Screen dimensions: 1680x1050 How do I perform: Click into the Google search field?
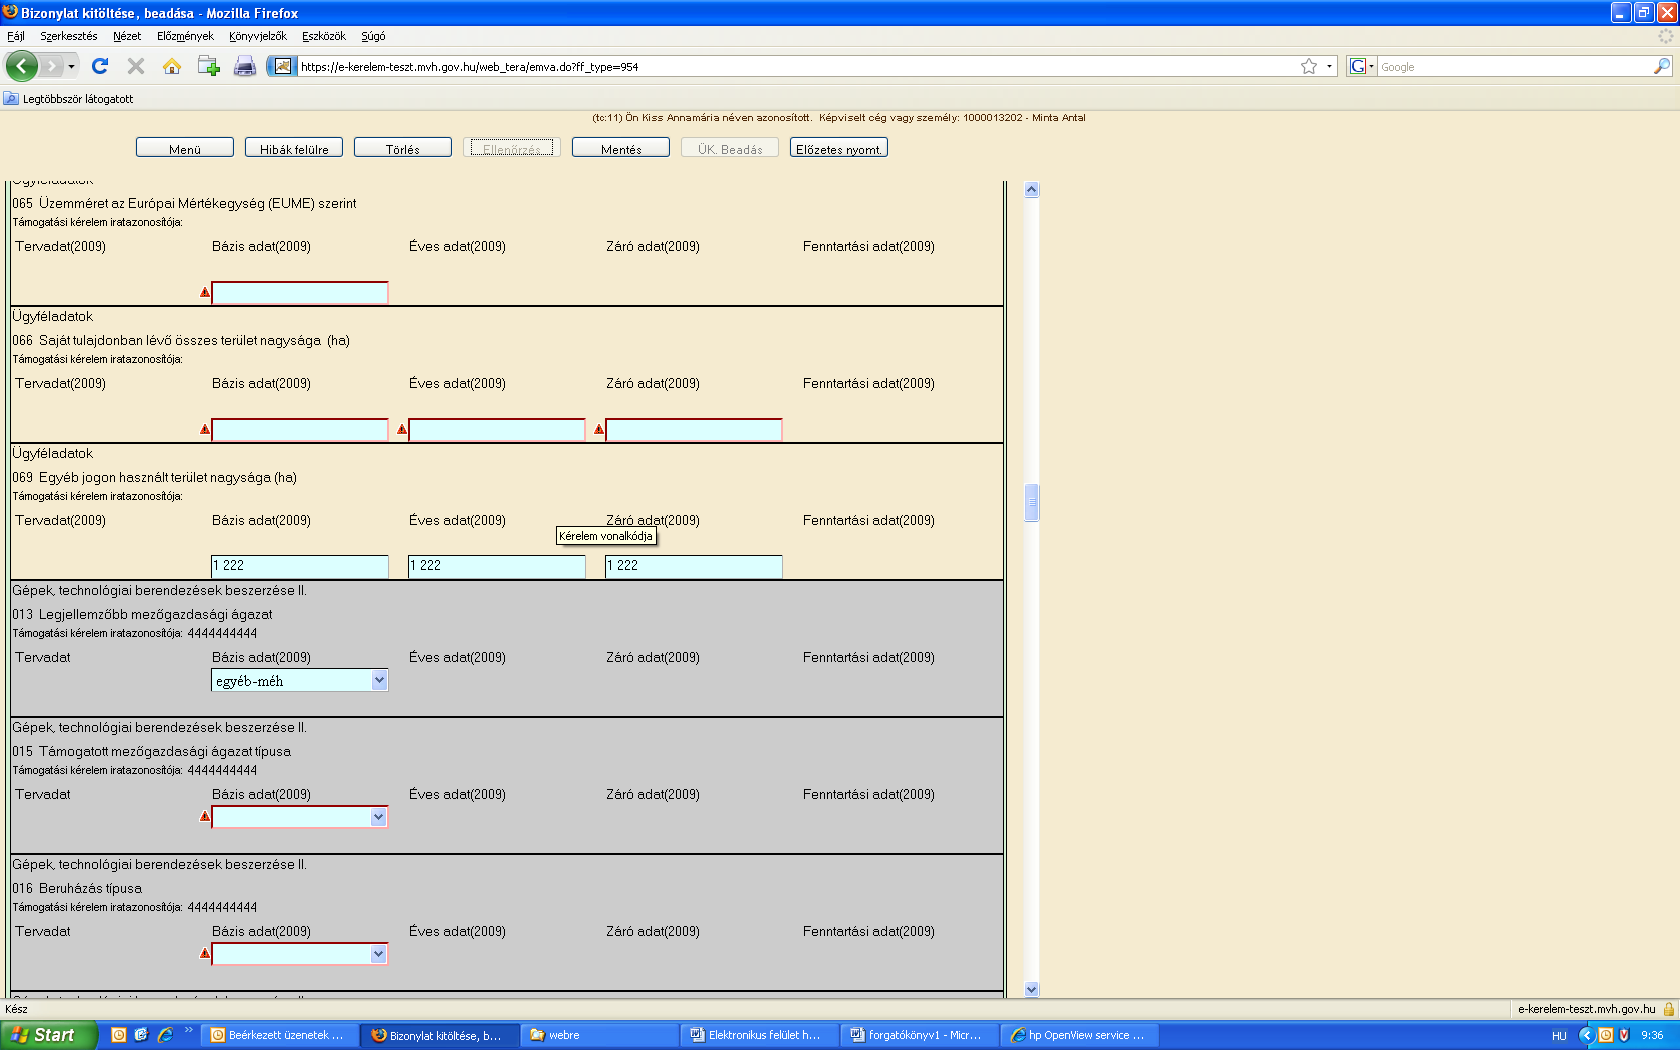point(1514,66)
